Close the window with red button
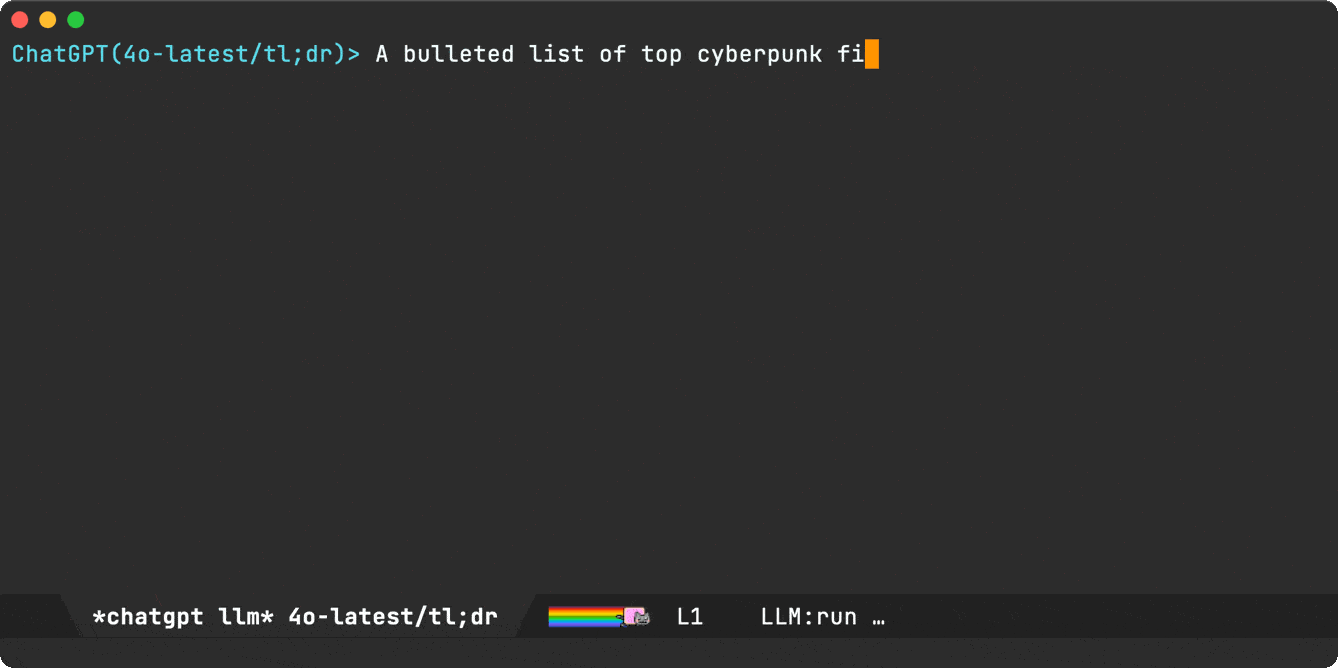 point(20,20)
